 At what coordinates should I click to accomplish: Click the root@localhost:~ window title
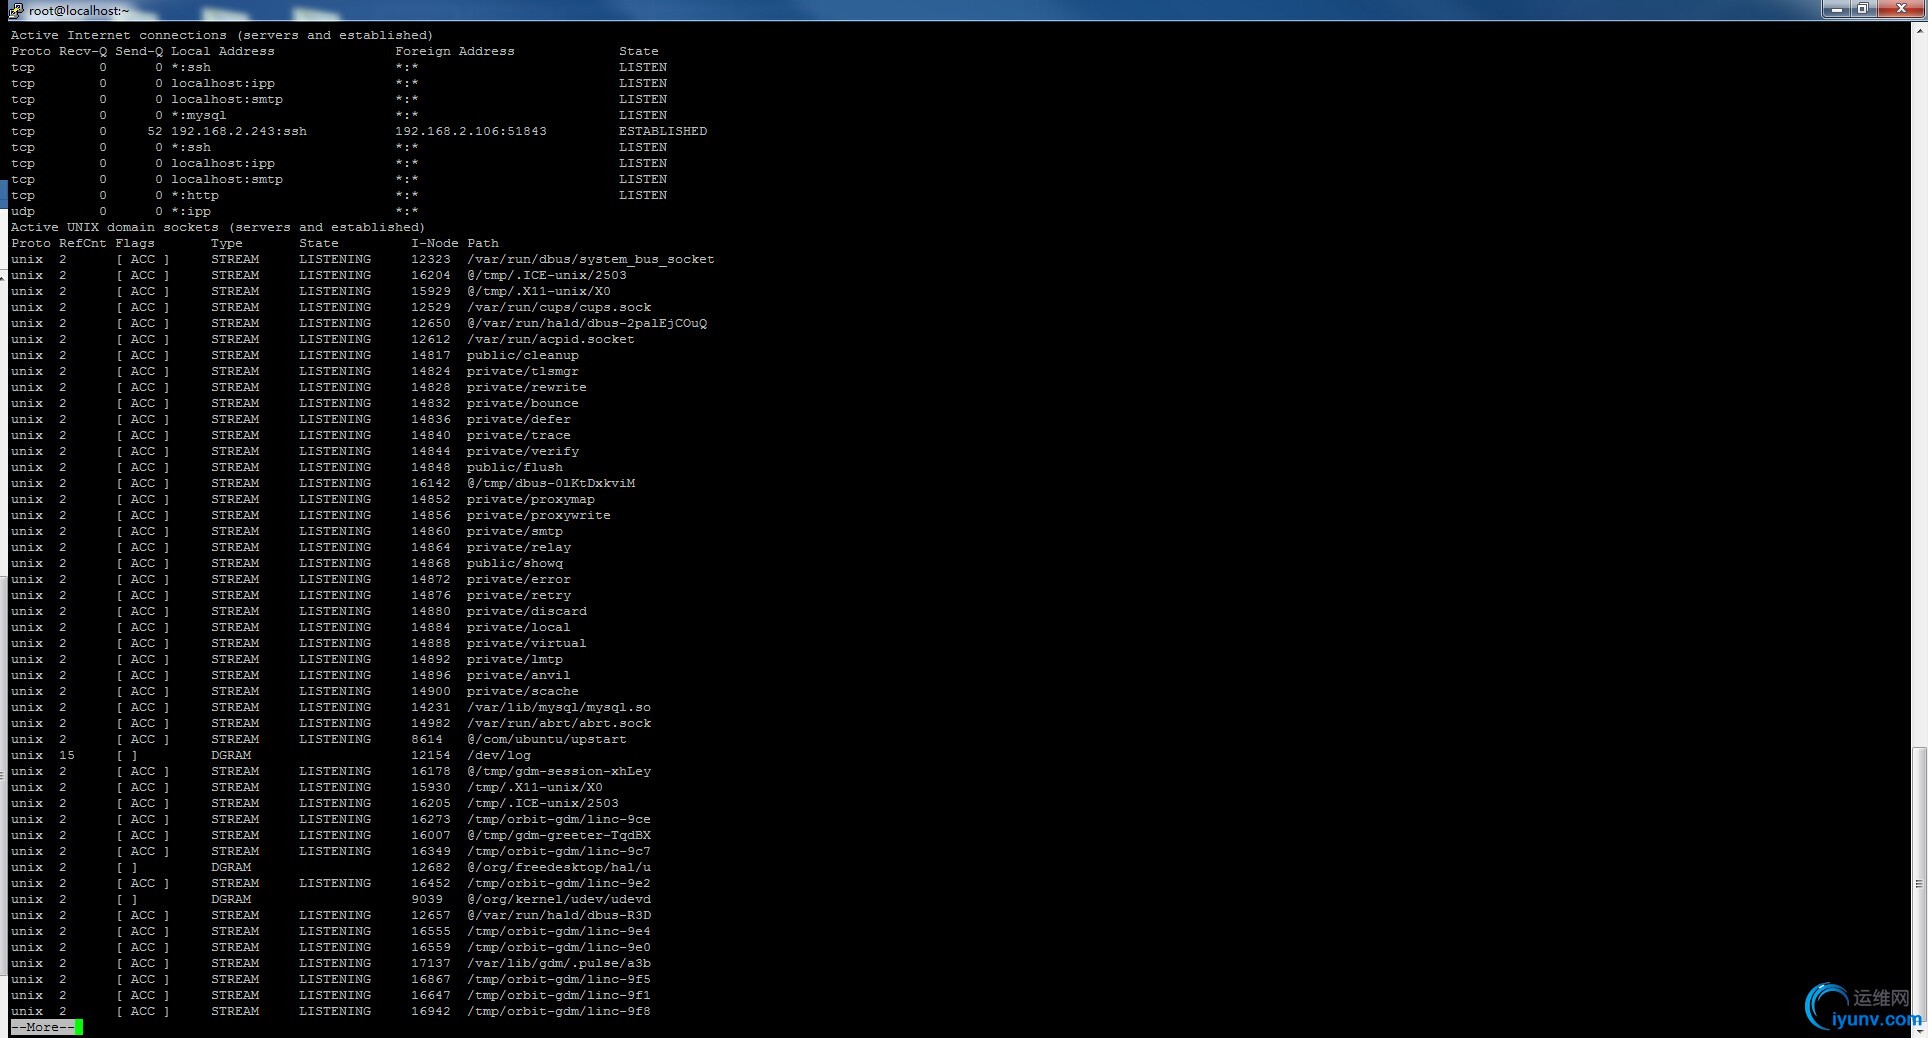pyautogui.click(x=79, y=11)
